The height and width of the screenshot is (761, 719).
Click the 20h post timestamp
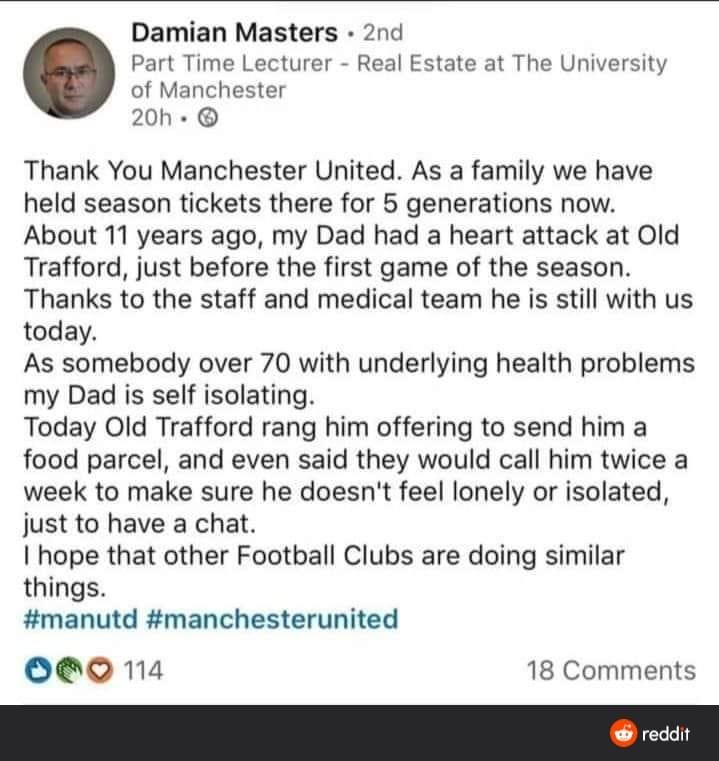pyautogui.click(x=151, y=117)
